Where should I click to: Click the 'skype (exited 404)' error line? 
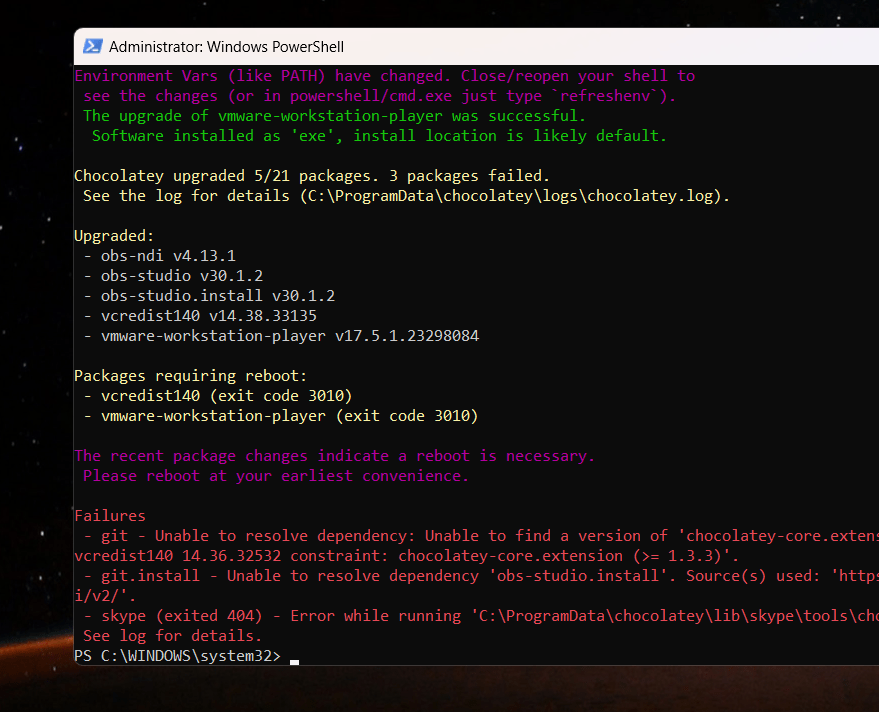pyautogui.click(x=481, y=616)
